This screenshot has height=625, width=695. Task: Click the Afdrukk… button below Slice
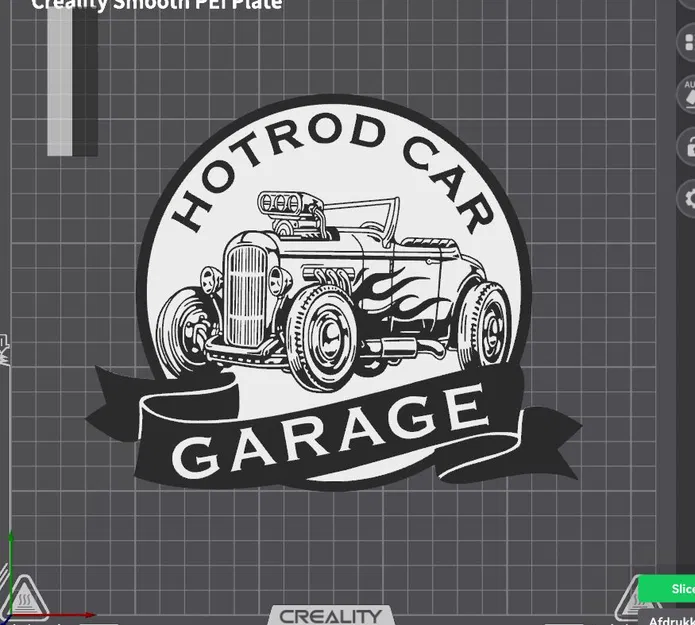pos(668,619)
